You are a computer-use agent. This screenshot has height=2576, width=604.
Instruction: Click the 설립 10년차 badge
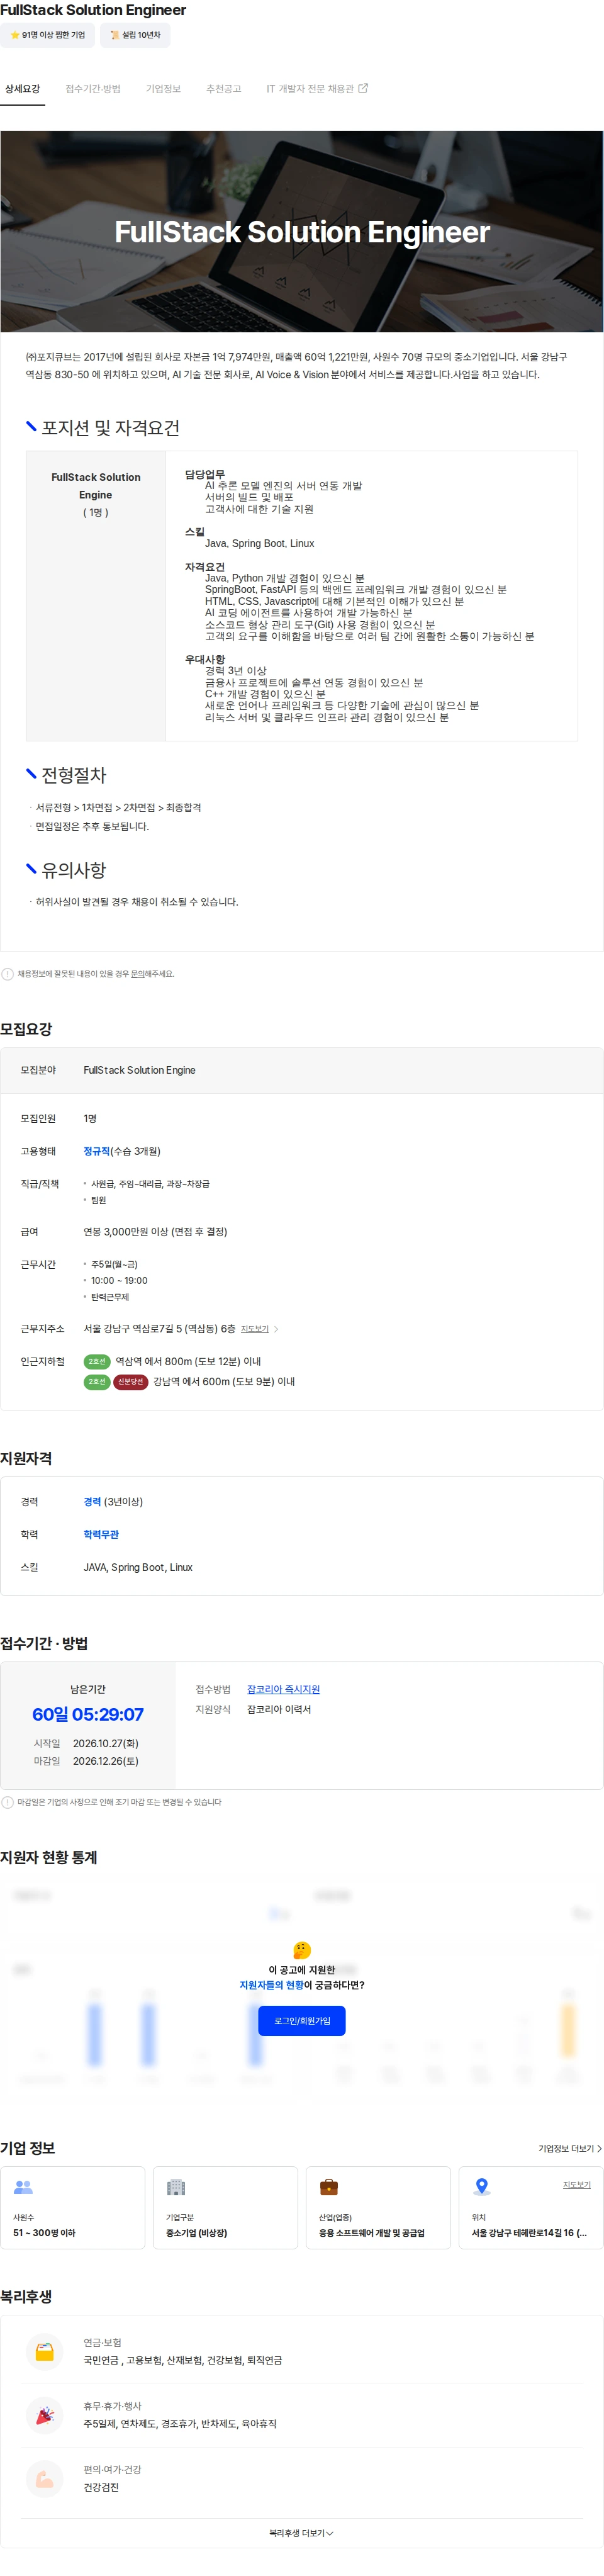[x=135, y=35]
